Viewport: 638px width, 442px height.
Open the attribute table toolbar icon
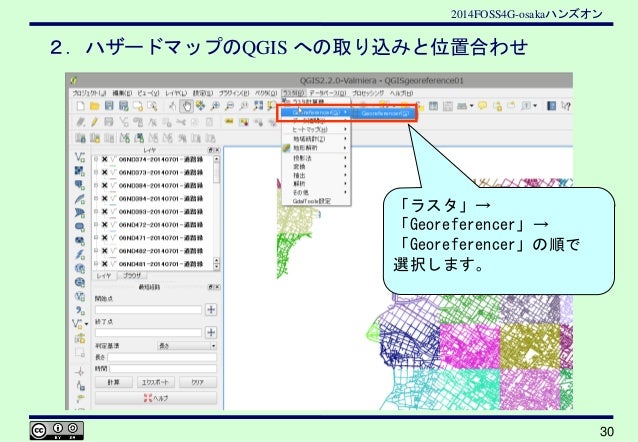(433, 106)
